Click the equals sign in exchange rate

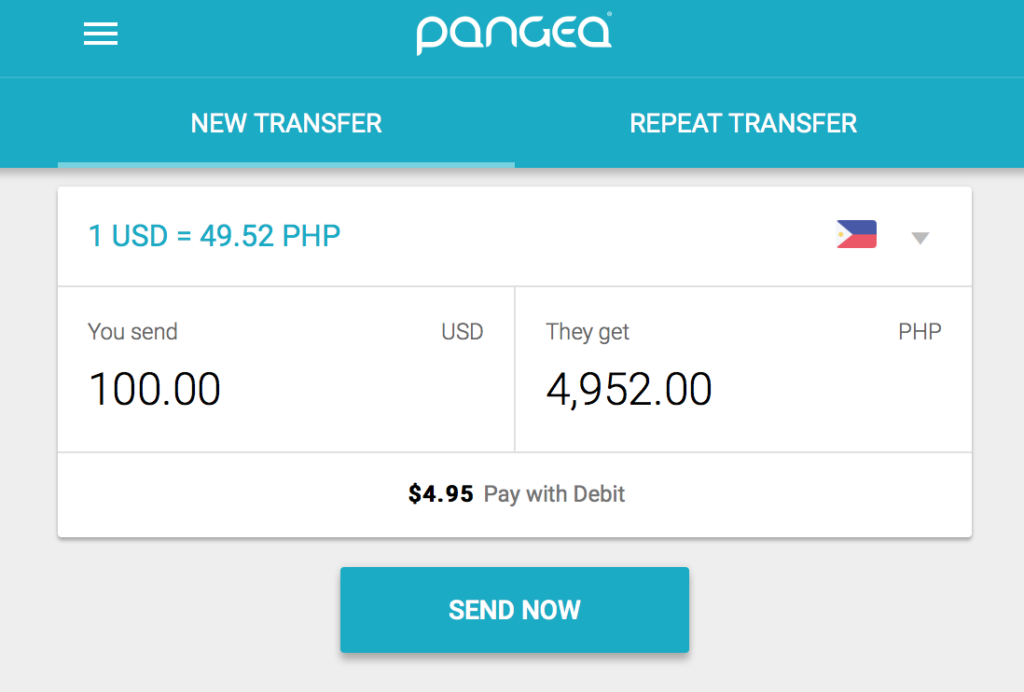(x=184, y=236)
